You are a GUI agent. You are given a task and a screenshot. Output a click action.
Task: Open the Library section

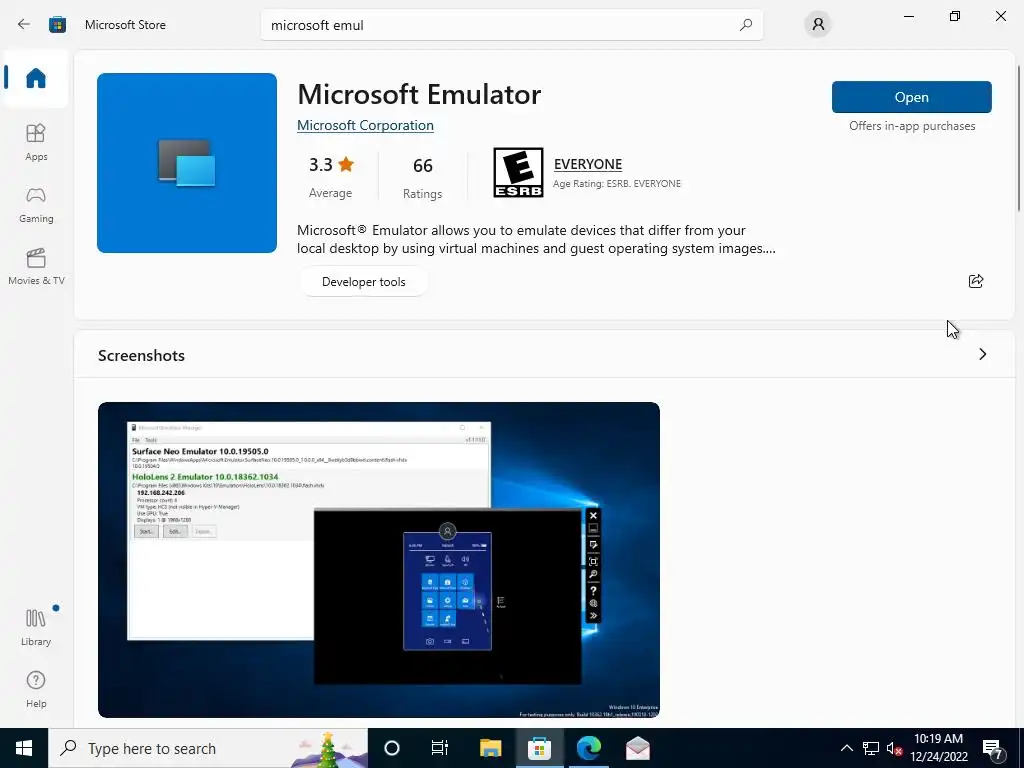(36, 627)
